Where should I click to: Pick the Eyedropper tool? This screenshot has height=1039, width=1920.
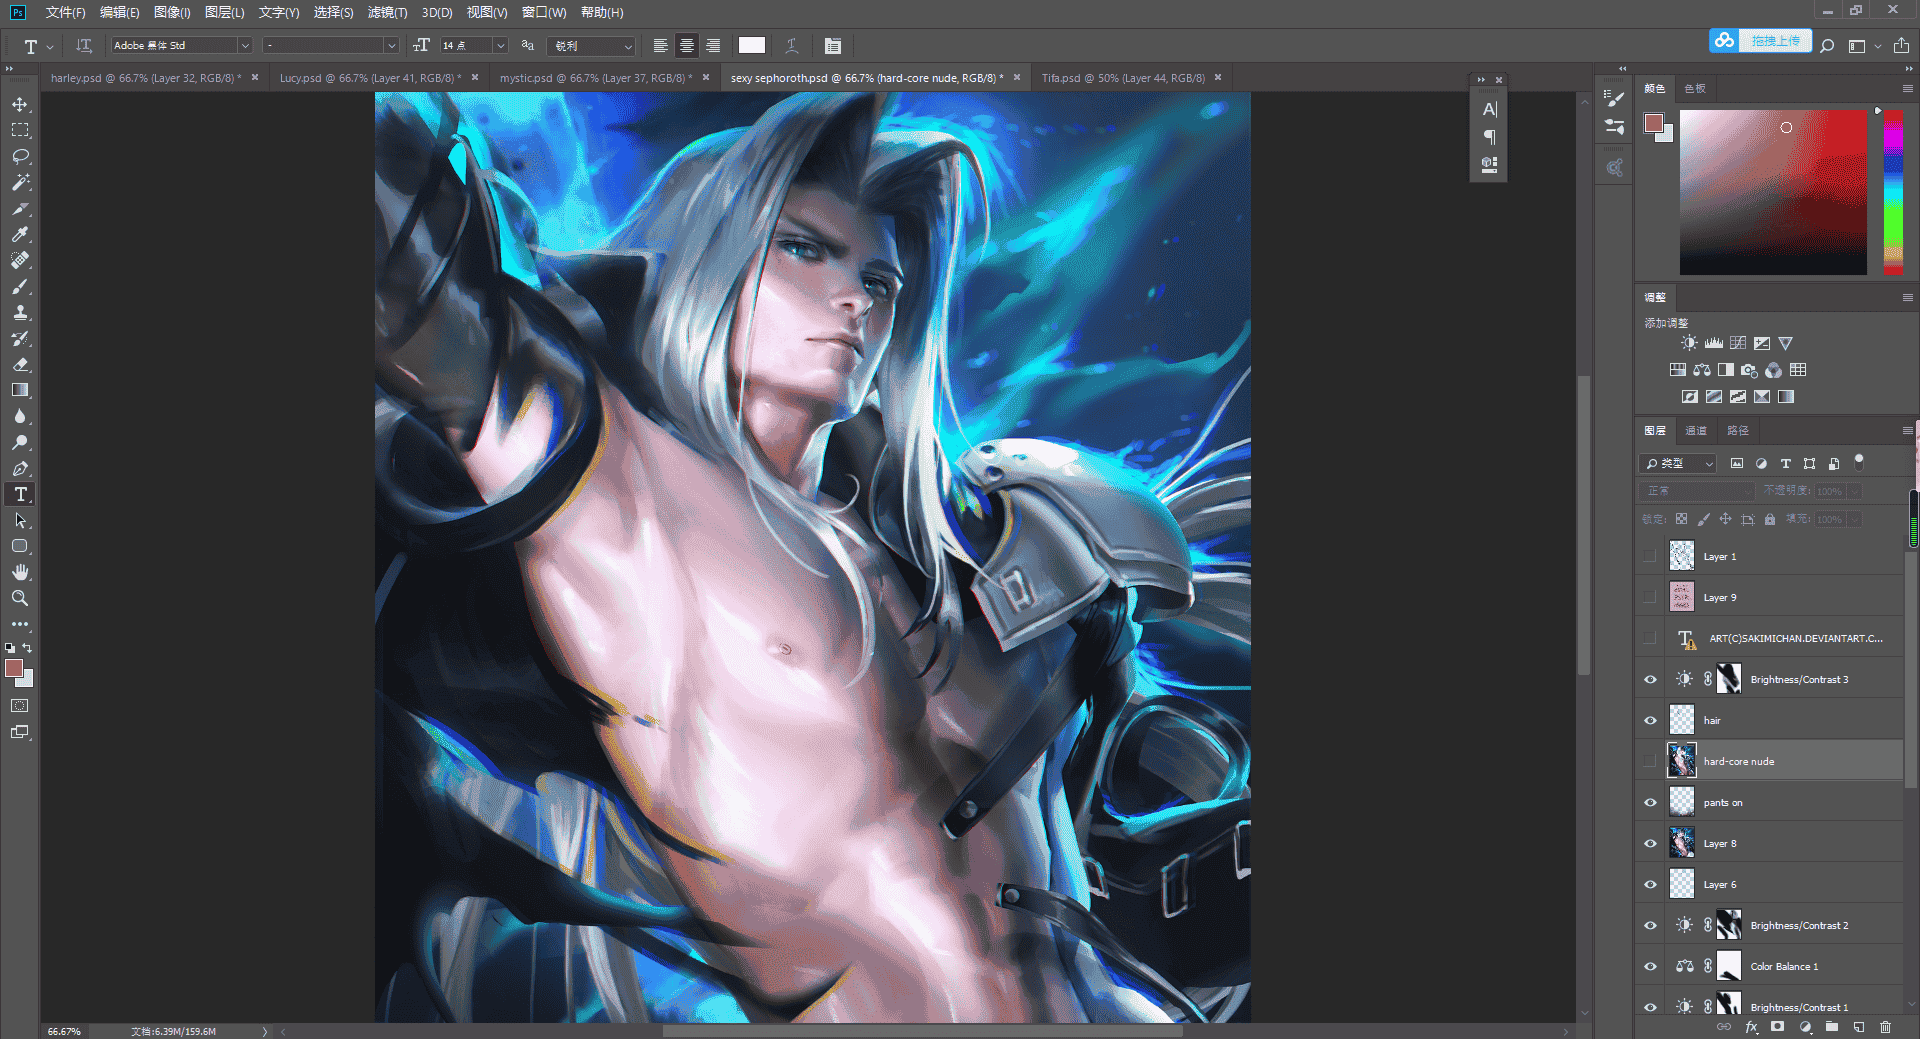pos(20,235)
